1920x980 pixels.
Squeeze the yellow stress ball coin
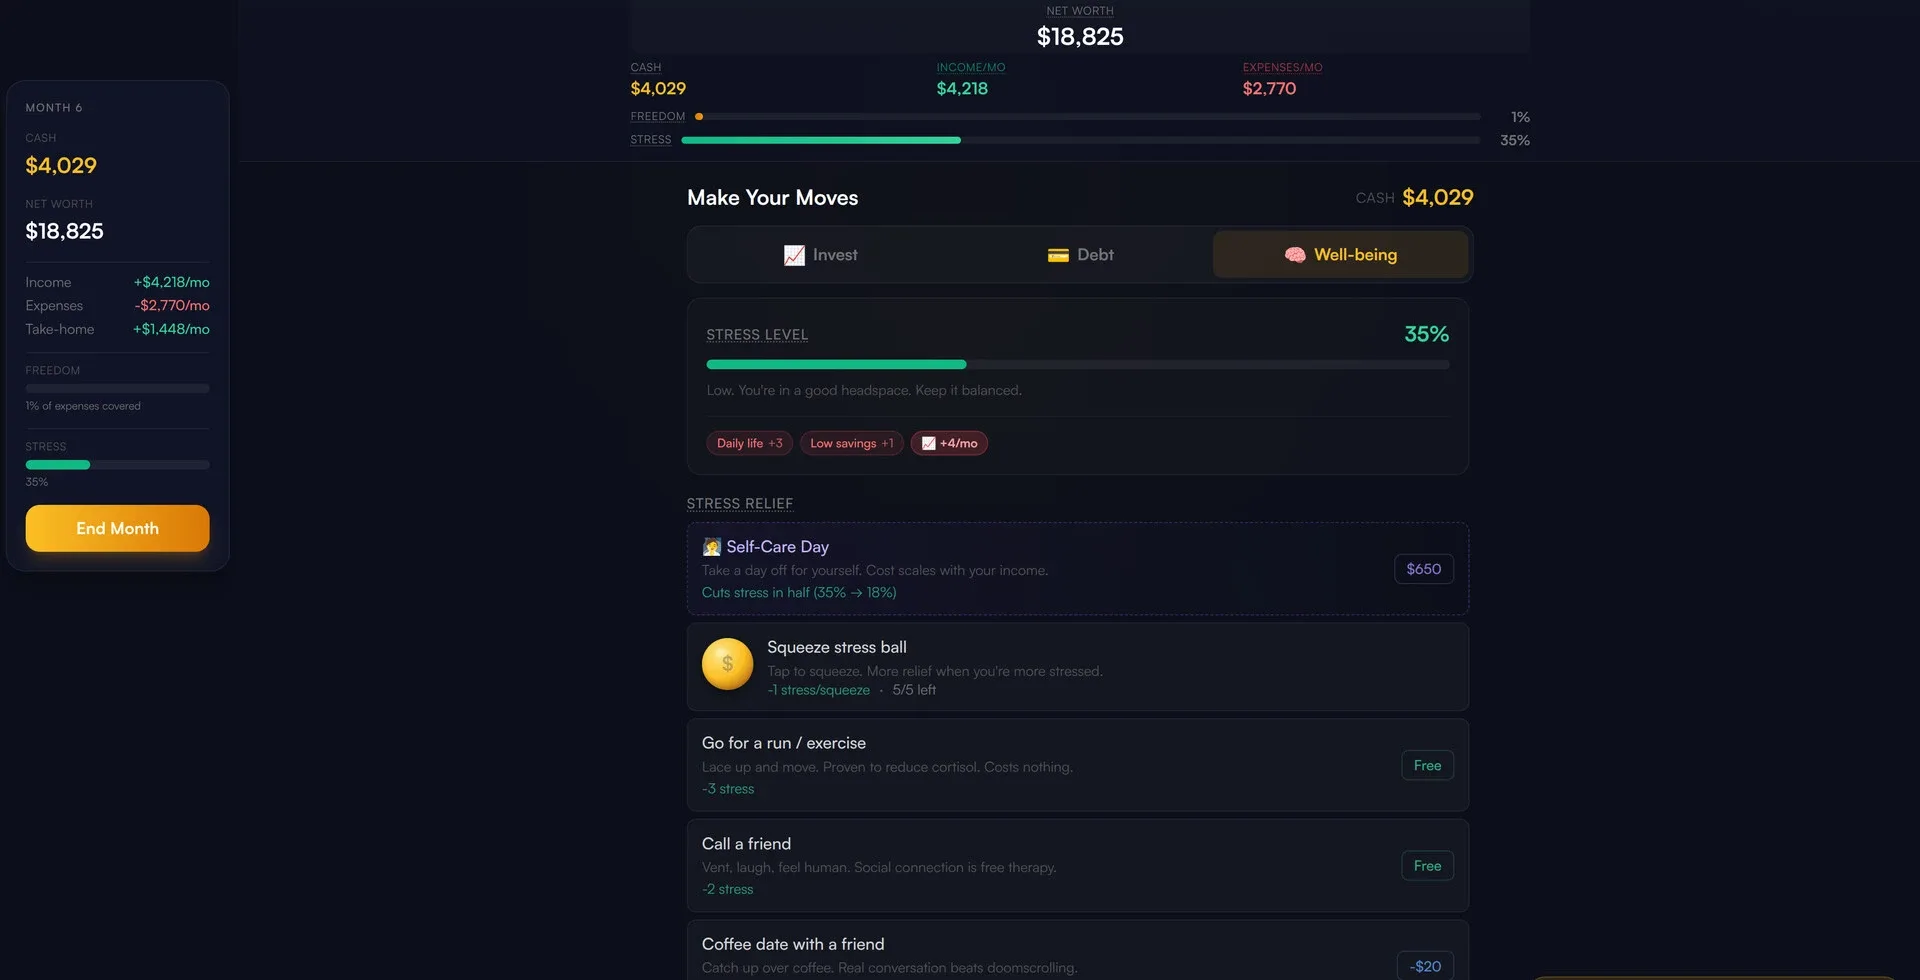point(727,664)
